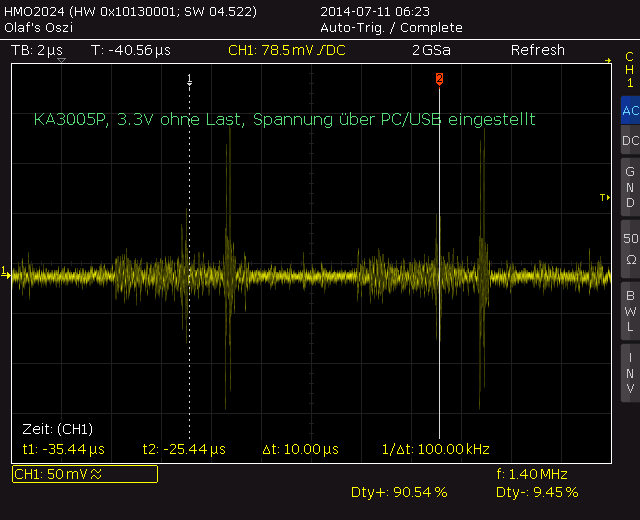Click the CH1: 78.5 mV trigger readout
The image size is (640, 520).
tap(287, 50)
